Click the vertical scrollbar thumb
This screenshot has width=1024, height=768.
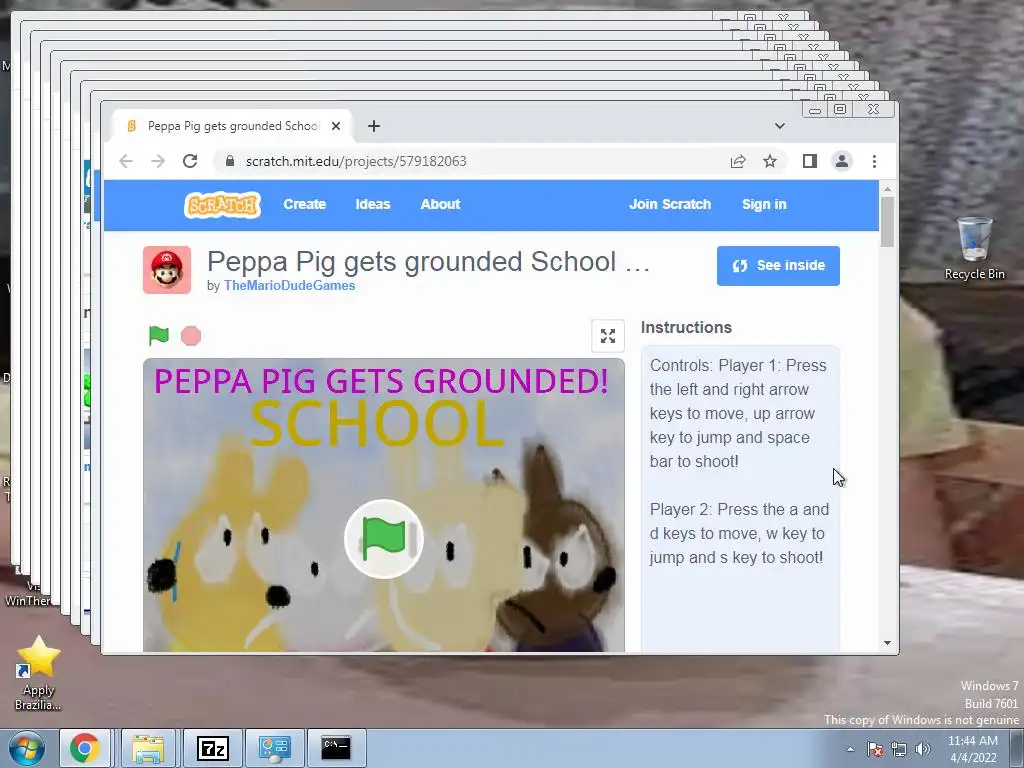(x=887, y=222)
